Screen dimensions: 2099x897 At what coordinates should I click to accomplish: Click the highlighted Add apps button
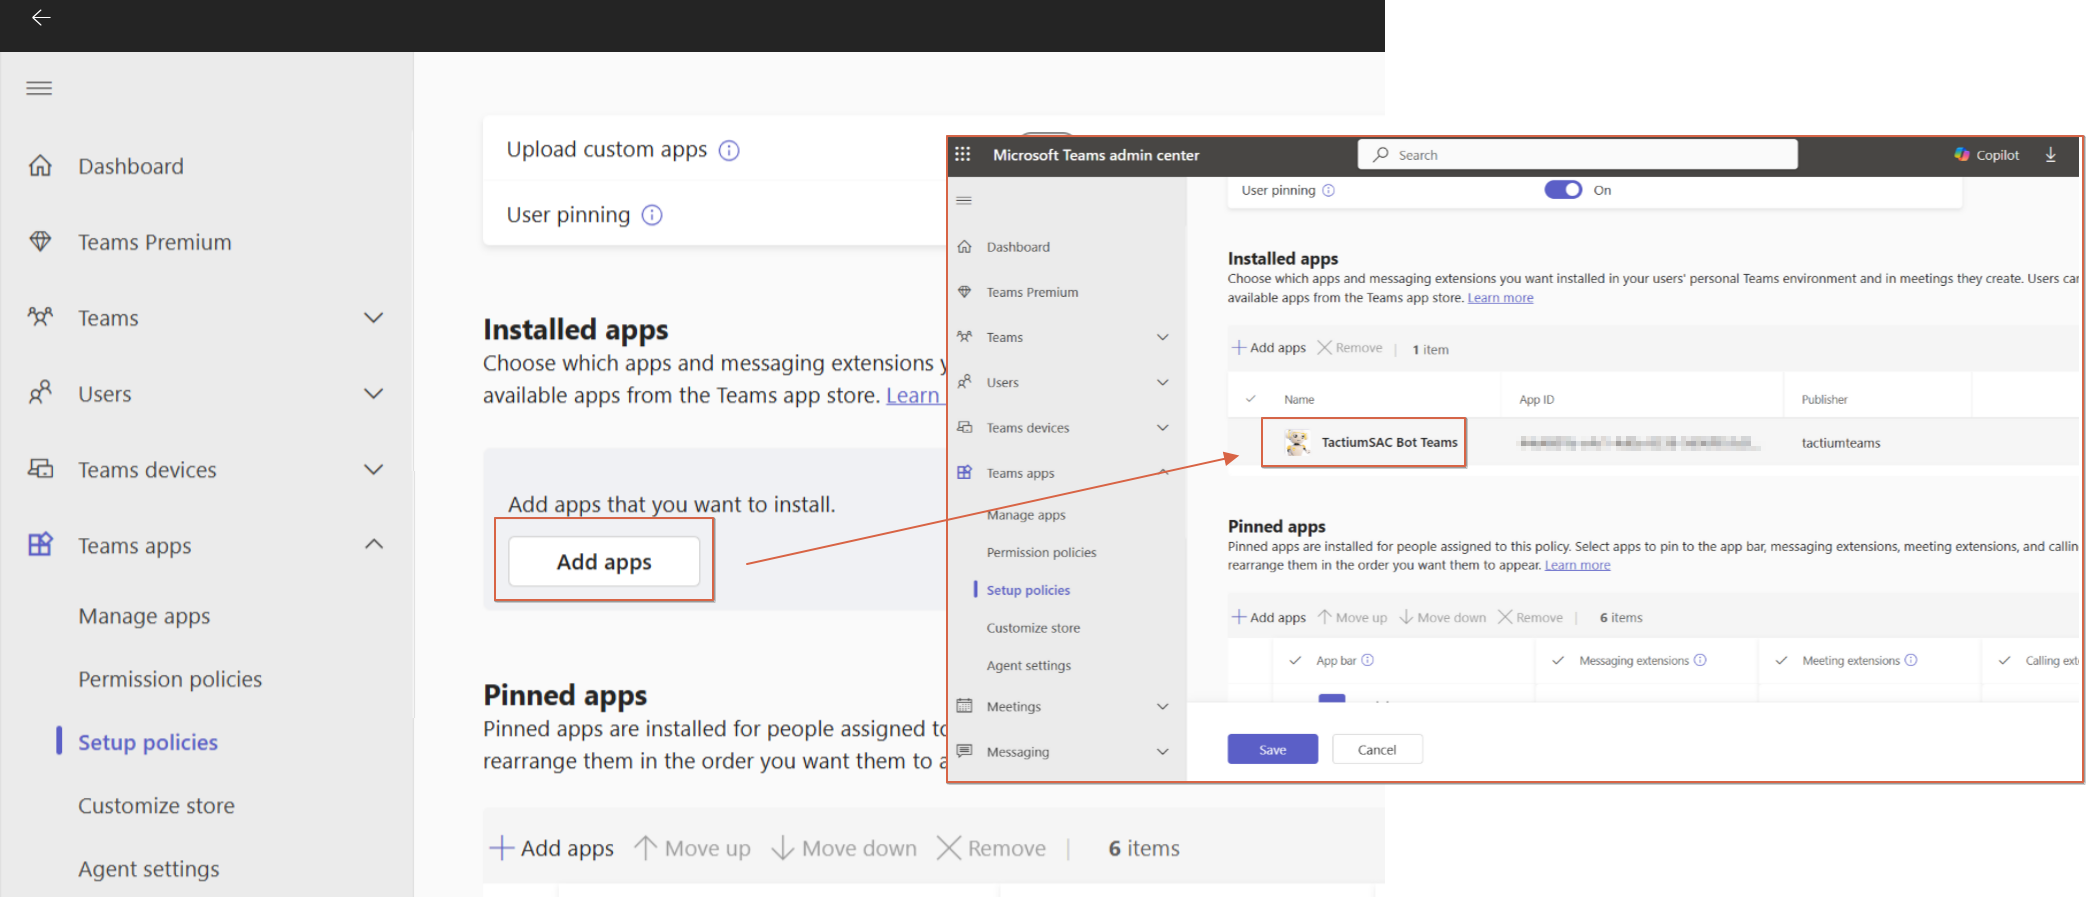tap(604, 562)
